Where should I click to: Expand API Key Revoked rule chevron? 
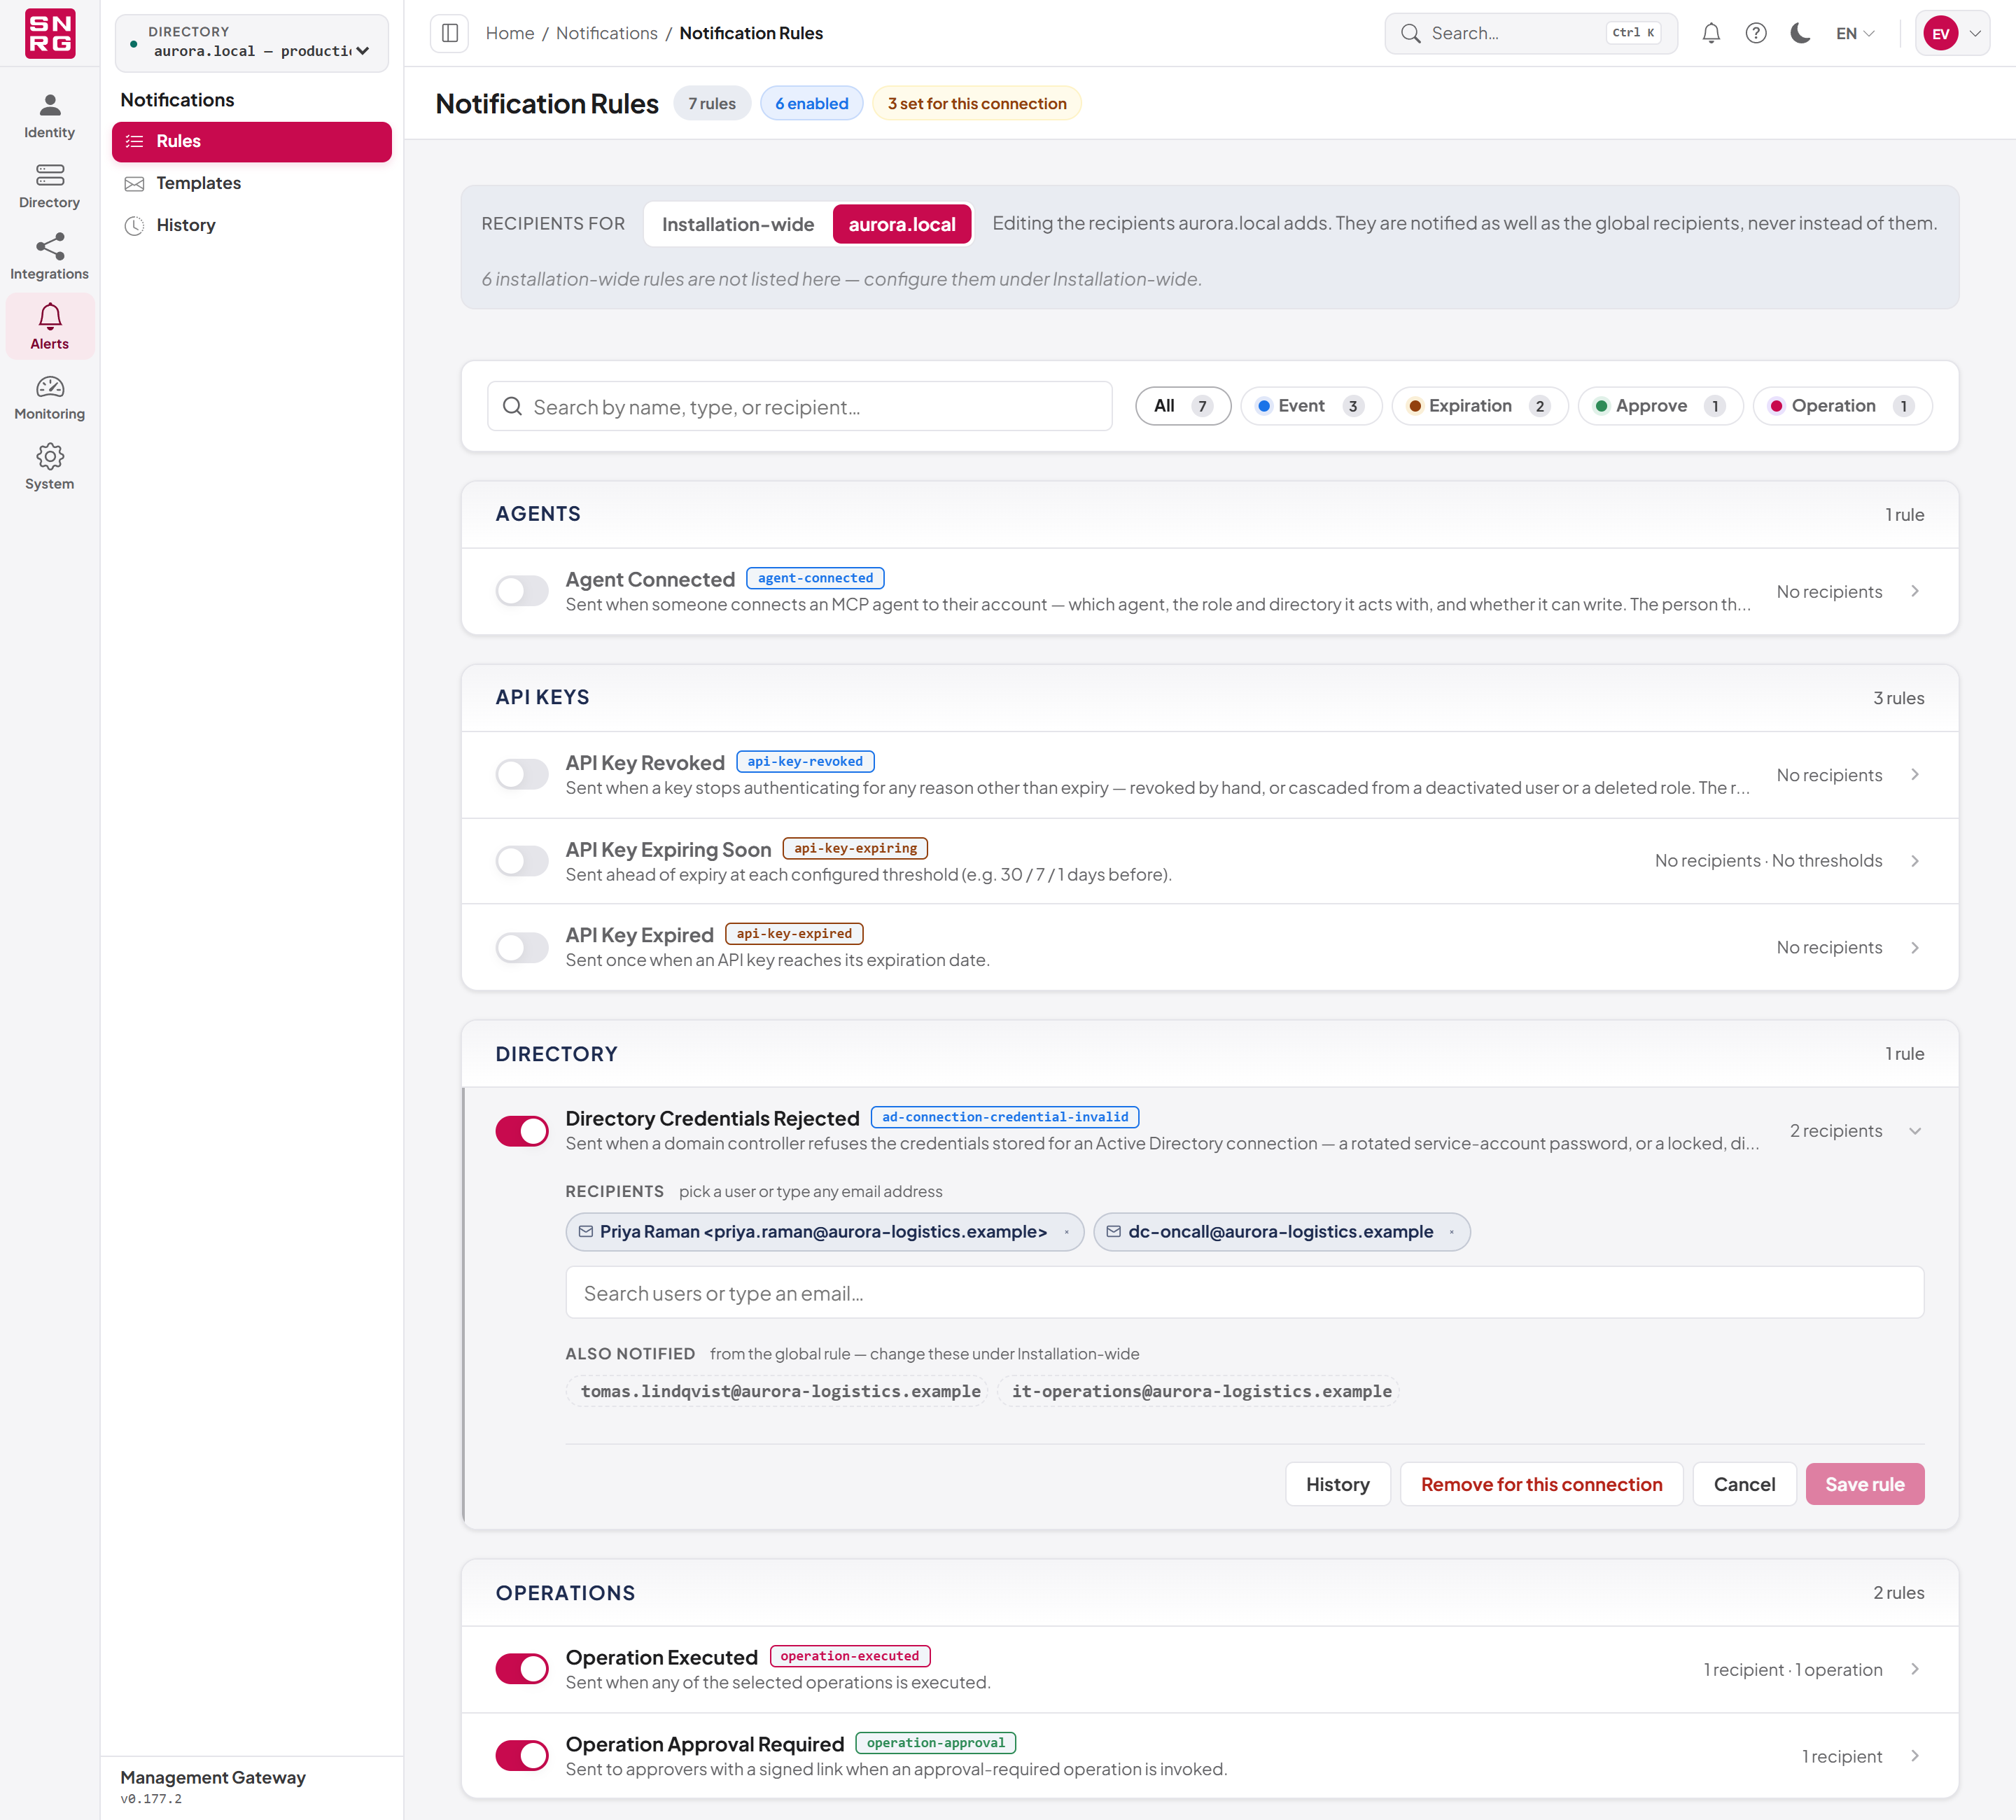point(1915,774)
